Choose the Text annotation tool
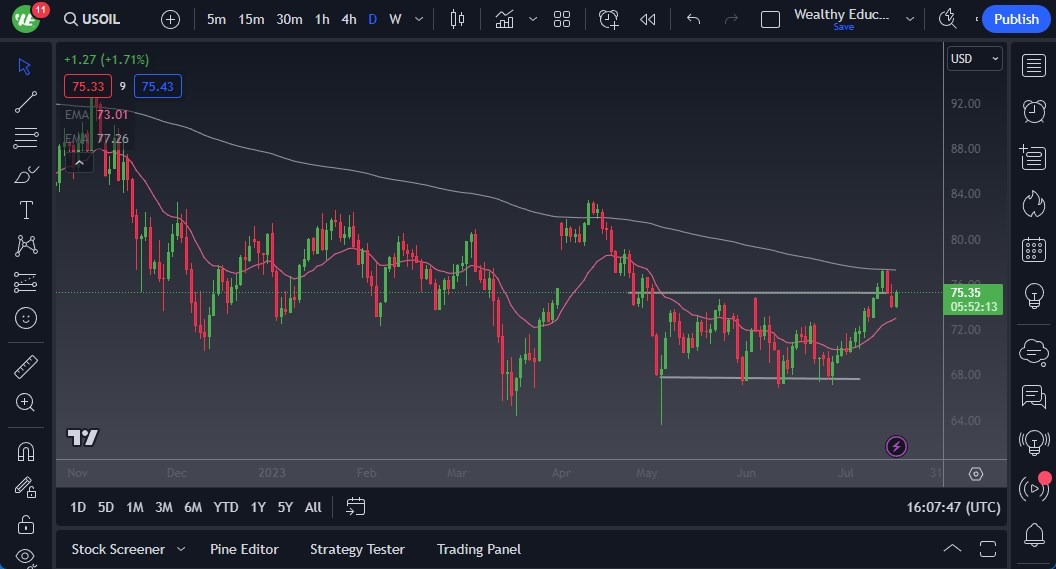This screenshot has width=1056, height=569. tap(26, 210)
